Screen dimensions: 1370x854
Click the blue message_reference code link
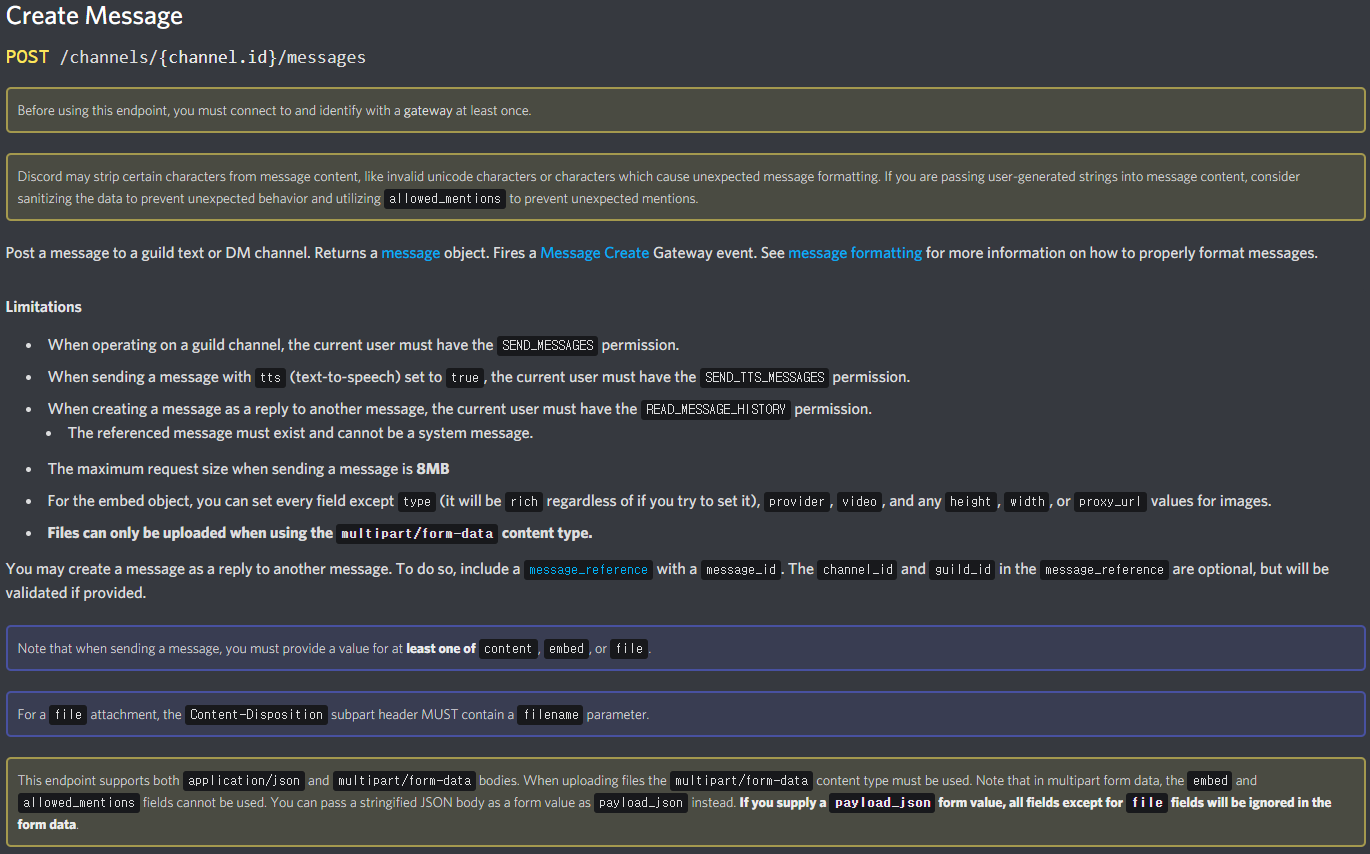pyautogui.click(x=588, y=570)
